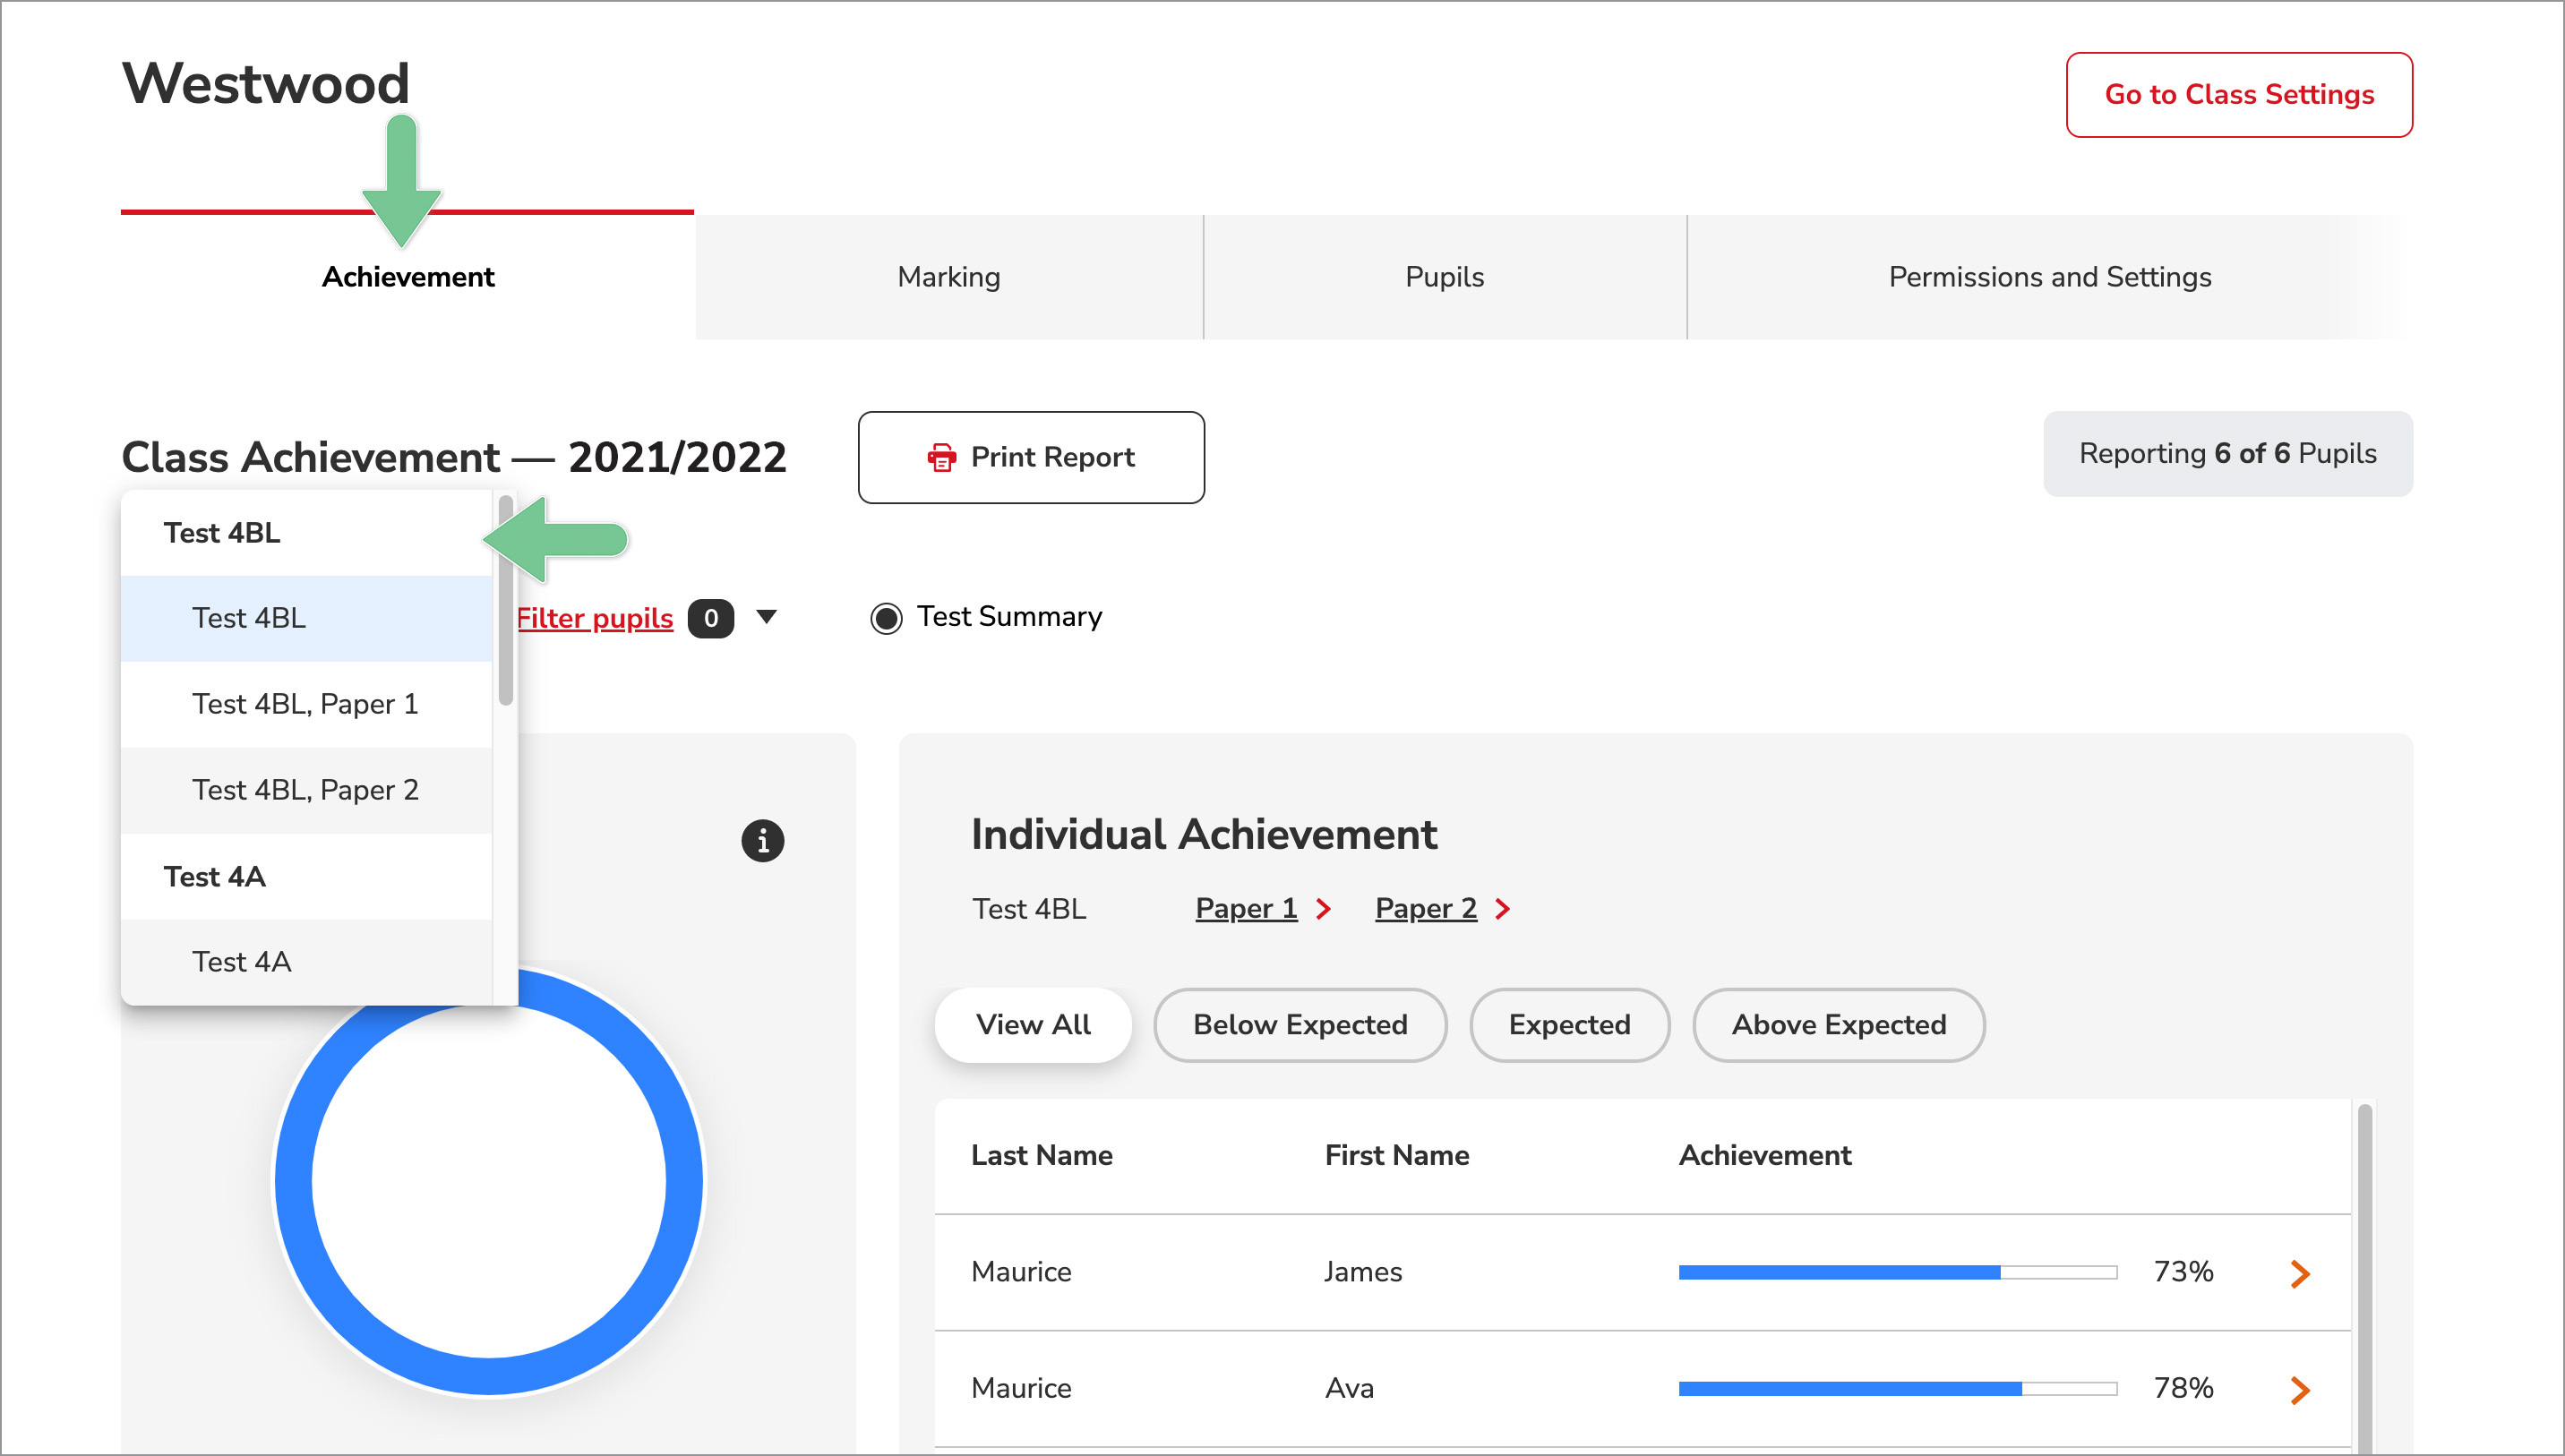Toggle the Below Expected filter pill
The height and width of the screenshot is (1456, 2565).
pyautogui.click(x=1299, y=1024)
